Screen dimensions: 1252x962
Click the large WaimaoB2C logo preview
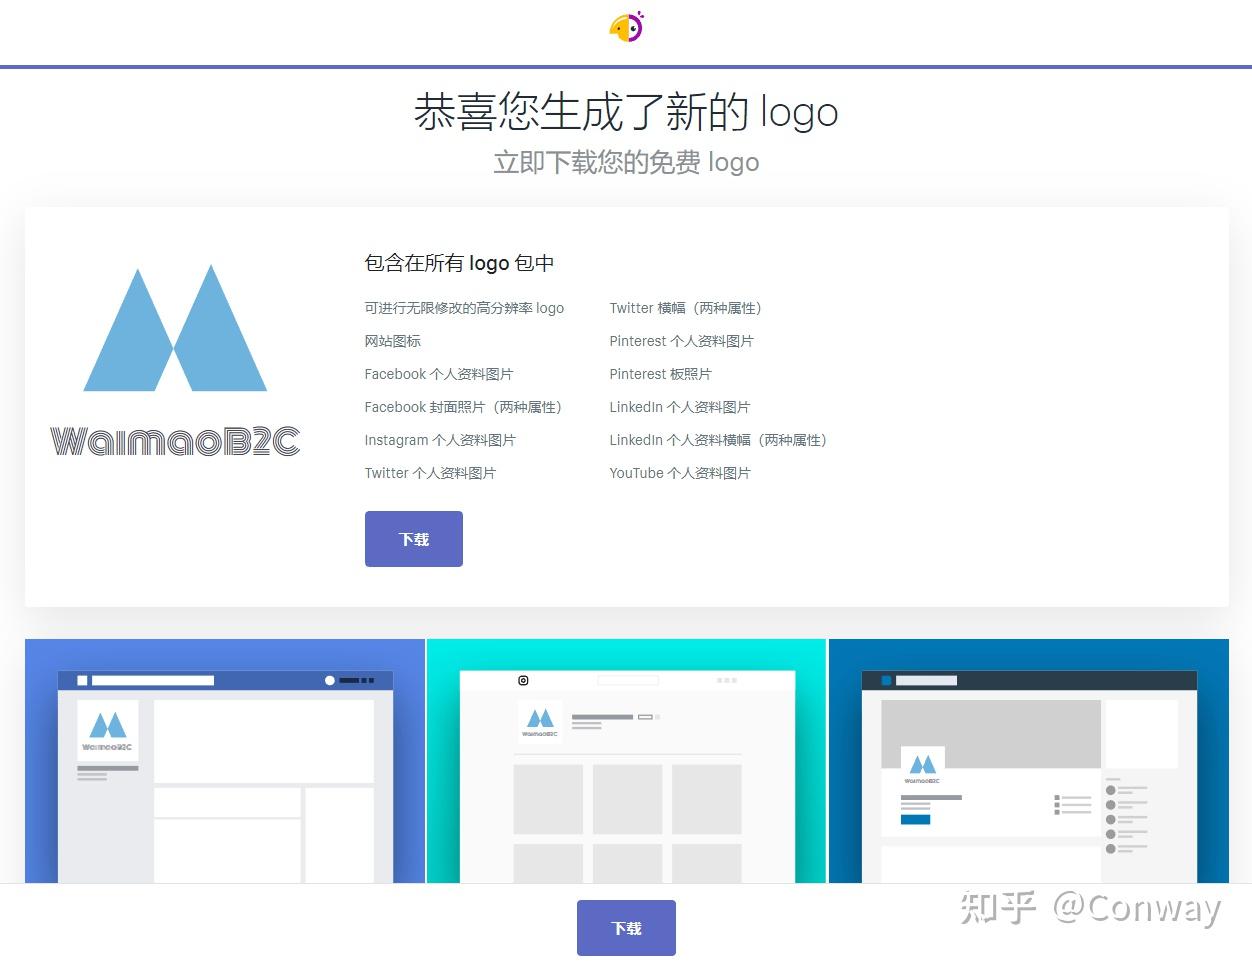click(x=175, y=361)
